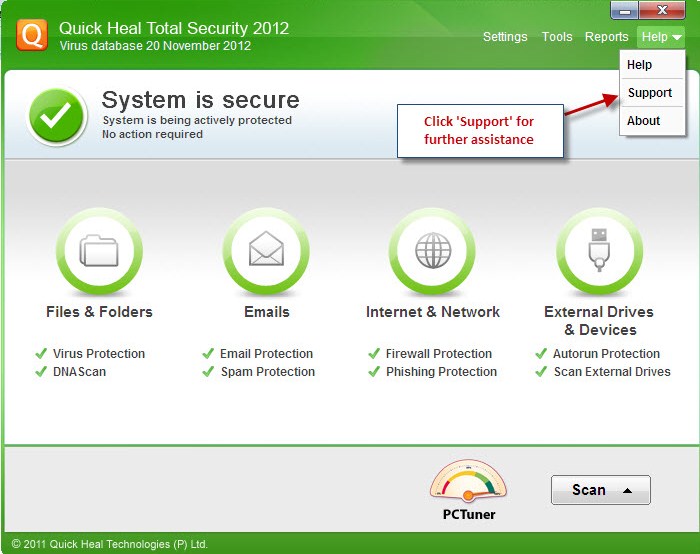Click the green System is secure checkmark
The height and width of the screenshot is (554, 700).
56,115
